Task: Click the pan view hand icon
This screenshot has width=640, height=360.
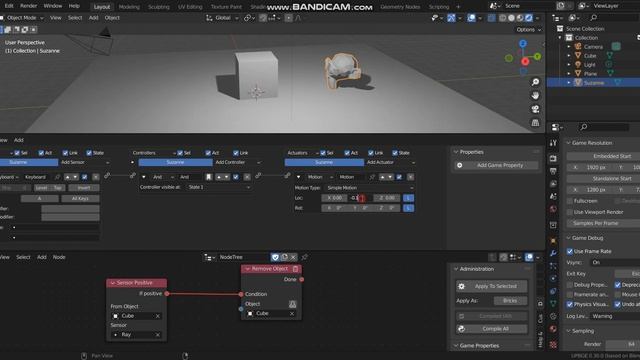Action: [x=535, y=96]
